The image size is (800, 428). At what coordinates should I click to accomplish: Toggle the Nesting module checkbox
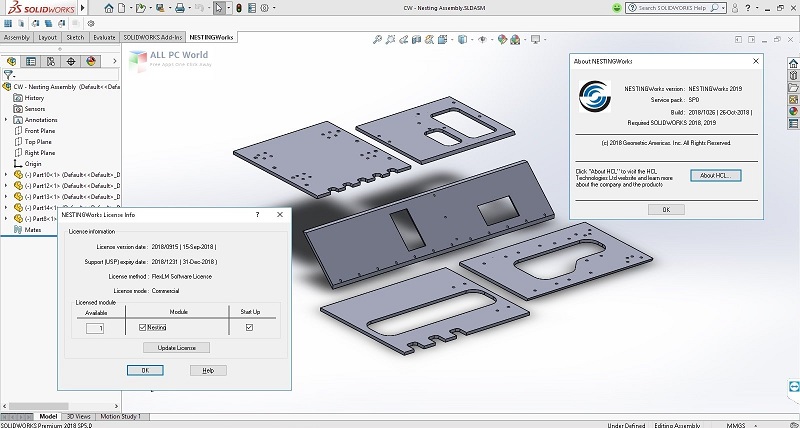144,327
